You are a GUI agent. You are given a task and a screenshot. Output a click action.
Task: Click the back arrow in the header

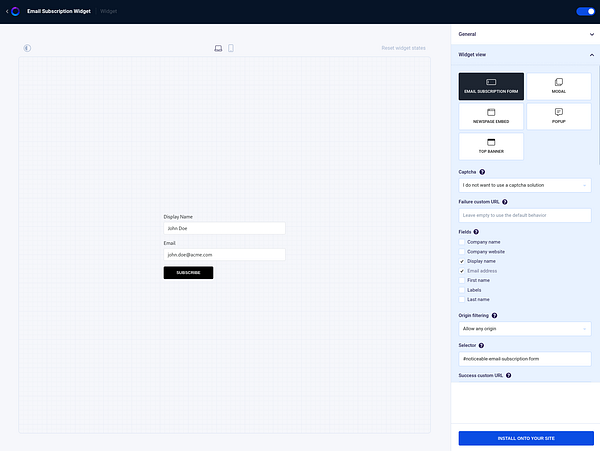pos(7,11)
